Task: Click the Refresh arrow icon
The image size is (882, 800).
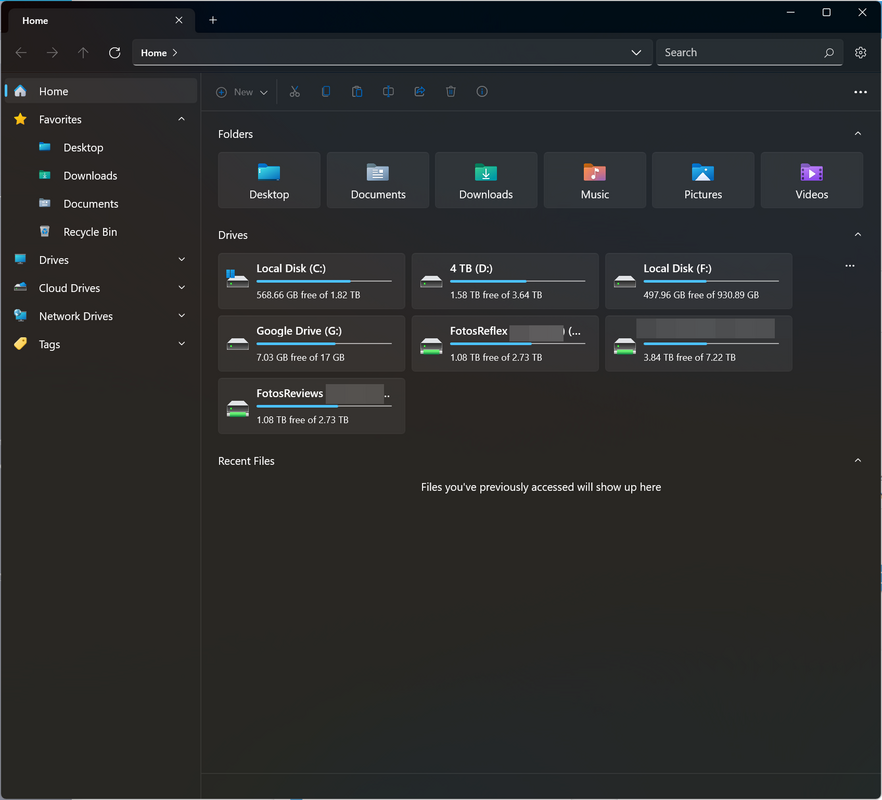Action: click(x=115, y=52)
